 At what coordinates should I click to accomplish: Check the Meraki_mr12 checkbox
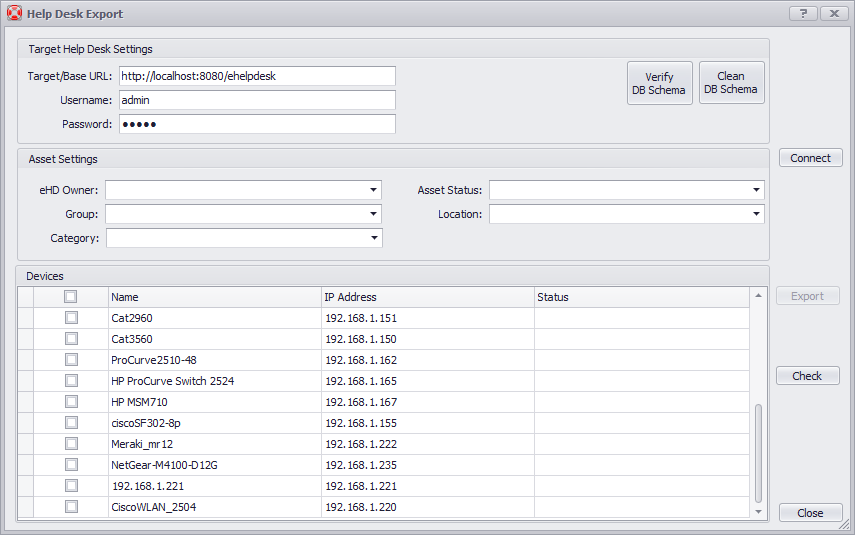tap(71, 443)
